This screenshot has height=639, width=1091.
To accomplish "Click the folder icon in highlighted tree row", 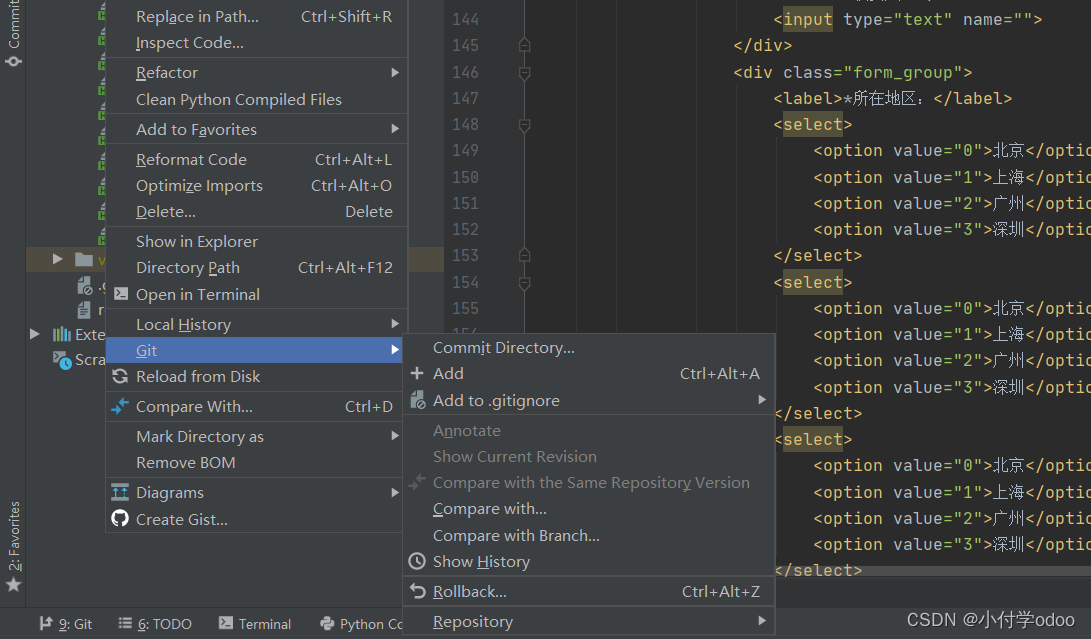I will click(83, 260).
